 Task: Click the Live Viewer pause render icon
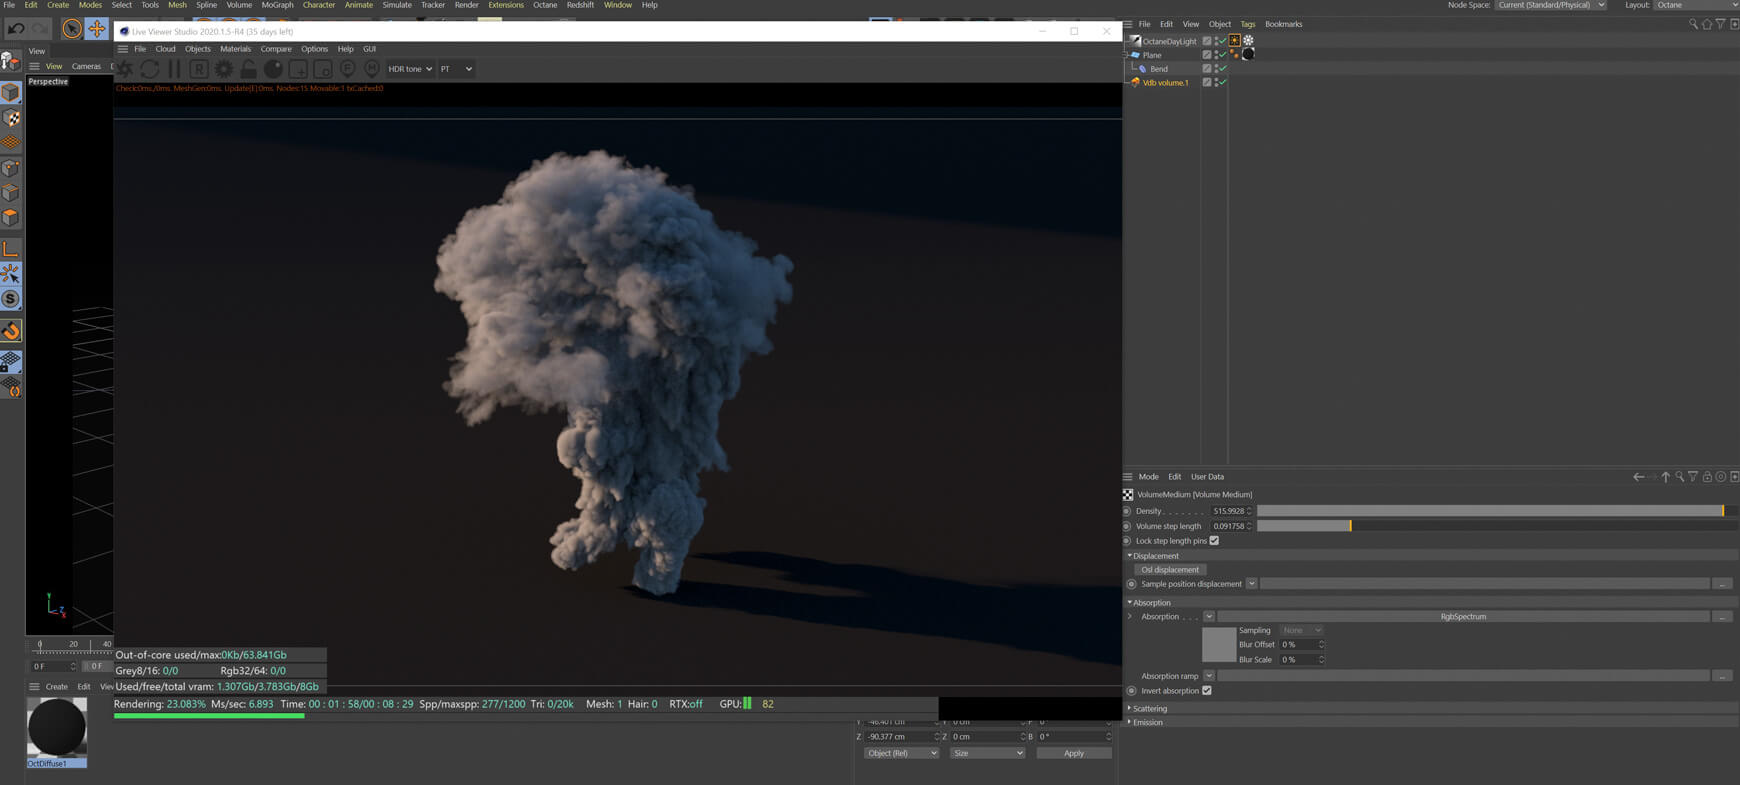(174, 69)
